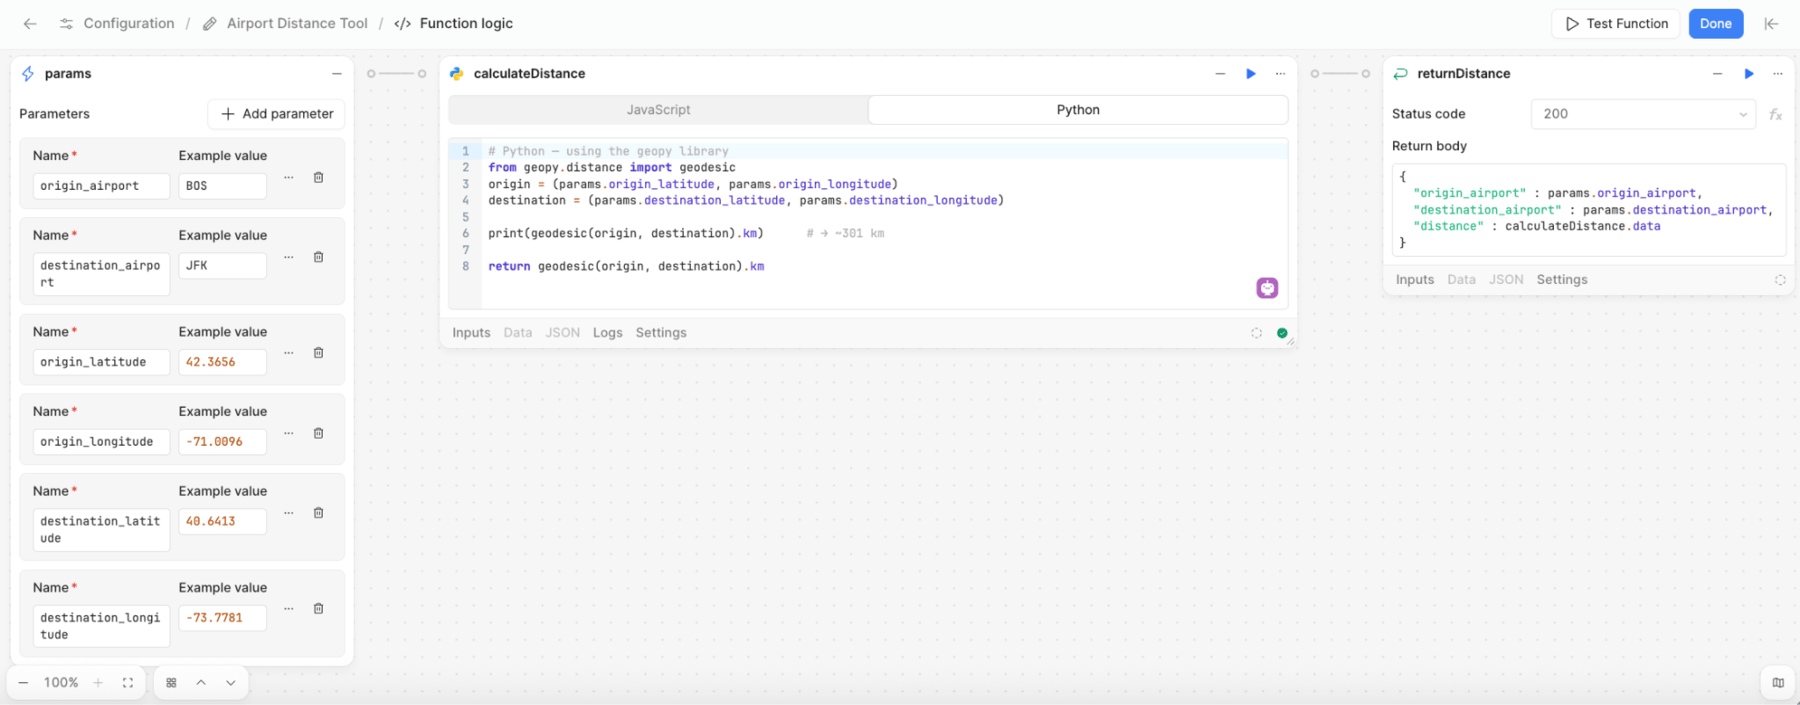Open more options for origin_airport parameter

tap(288, 177)
